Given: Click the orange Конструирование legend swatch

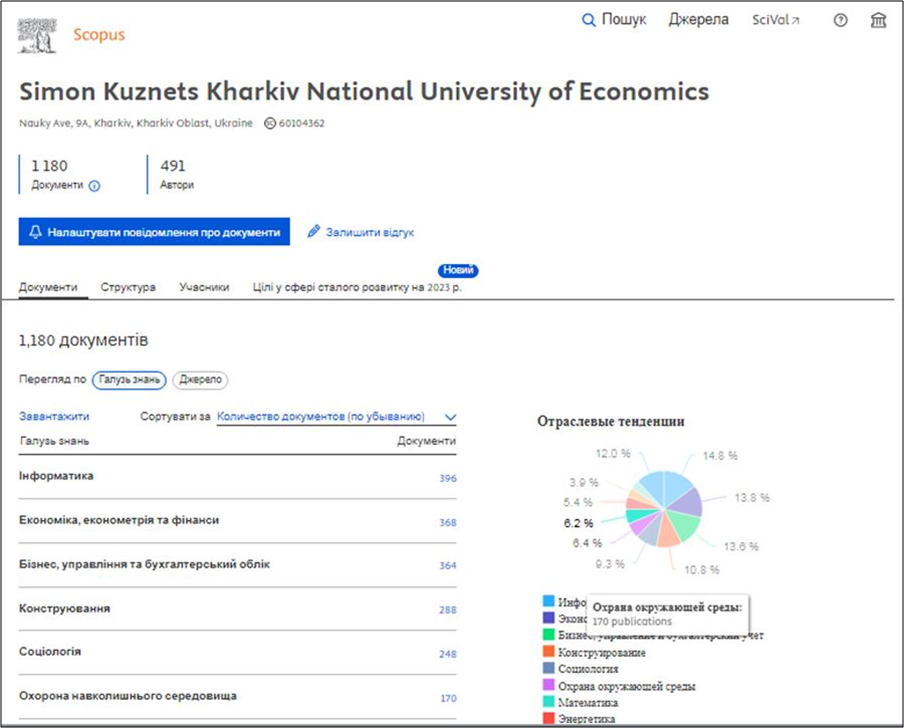Looking at the screenshot, I should [549, 652].
